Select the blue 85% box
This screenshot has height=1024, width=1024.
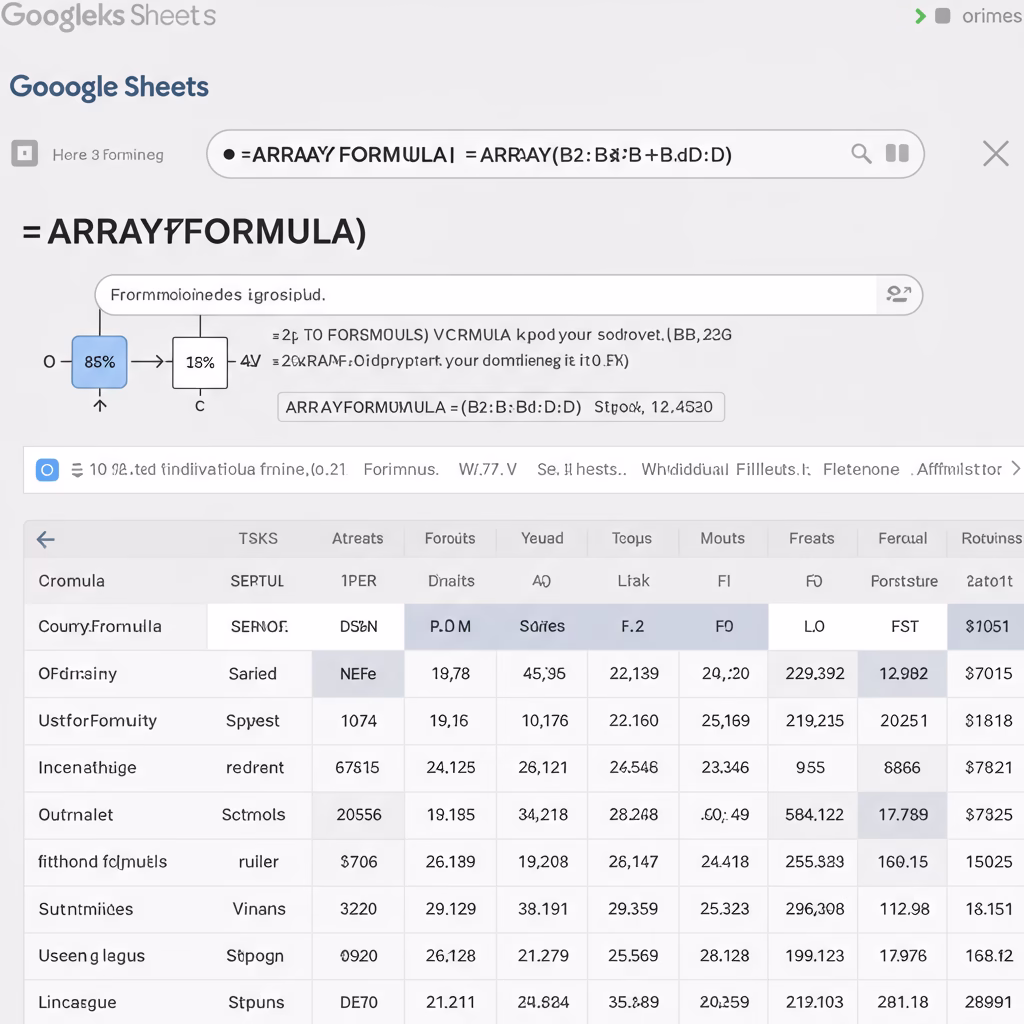click(99, 362)
